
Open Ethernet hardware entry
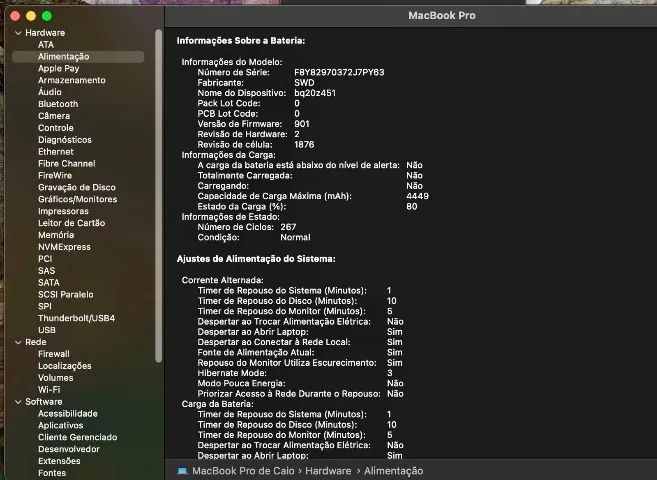point(55,152)
